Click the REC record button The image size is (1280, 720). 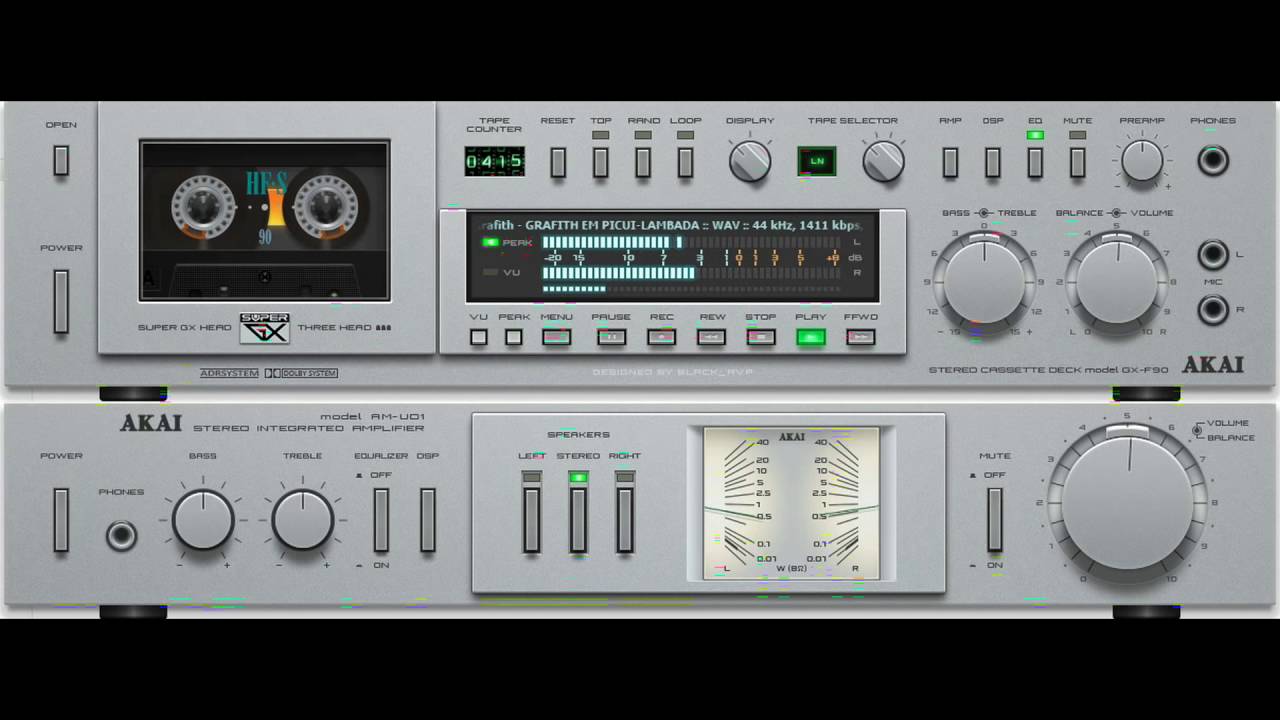[661, 337]
